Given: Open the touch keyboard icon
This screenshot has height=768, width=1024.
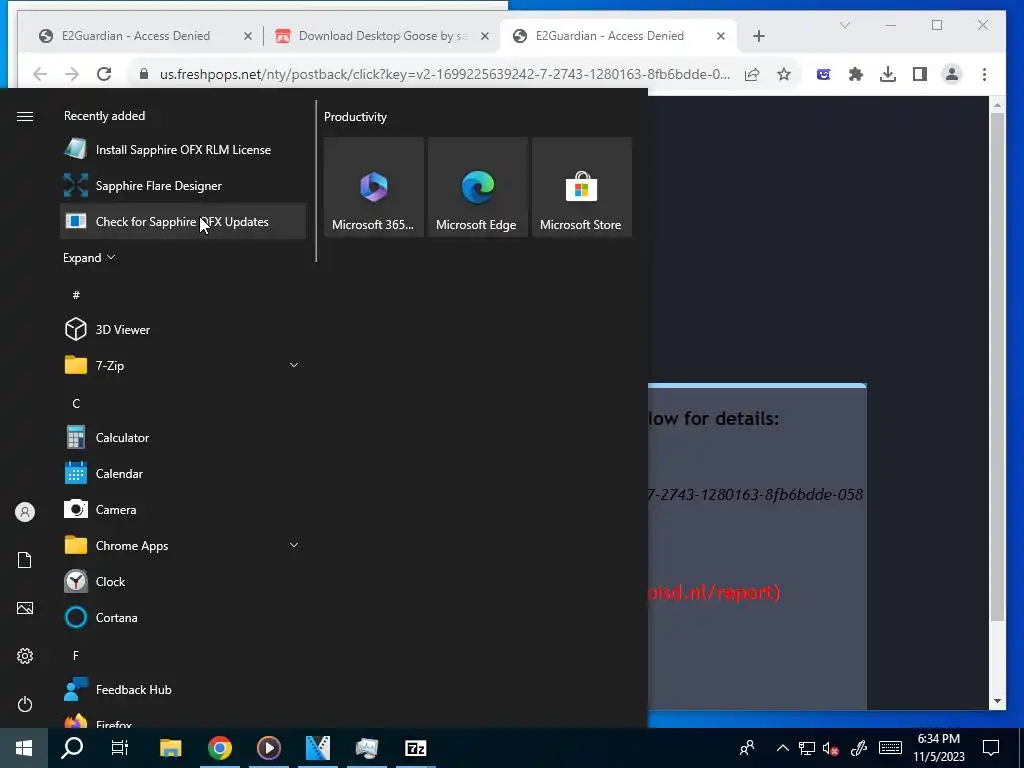Looking at the screenshot, I should (x=890, y=748).
